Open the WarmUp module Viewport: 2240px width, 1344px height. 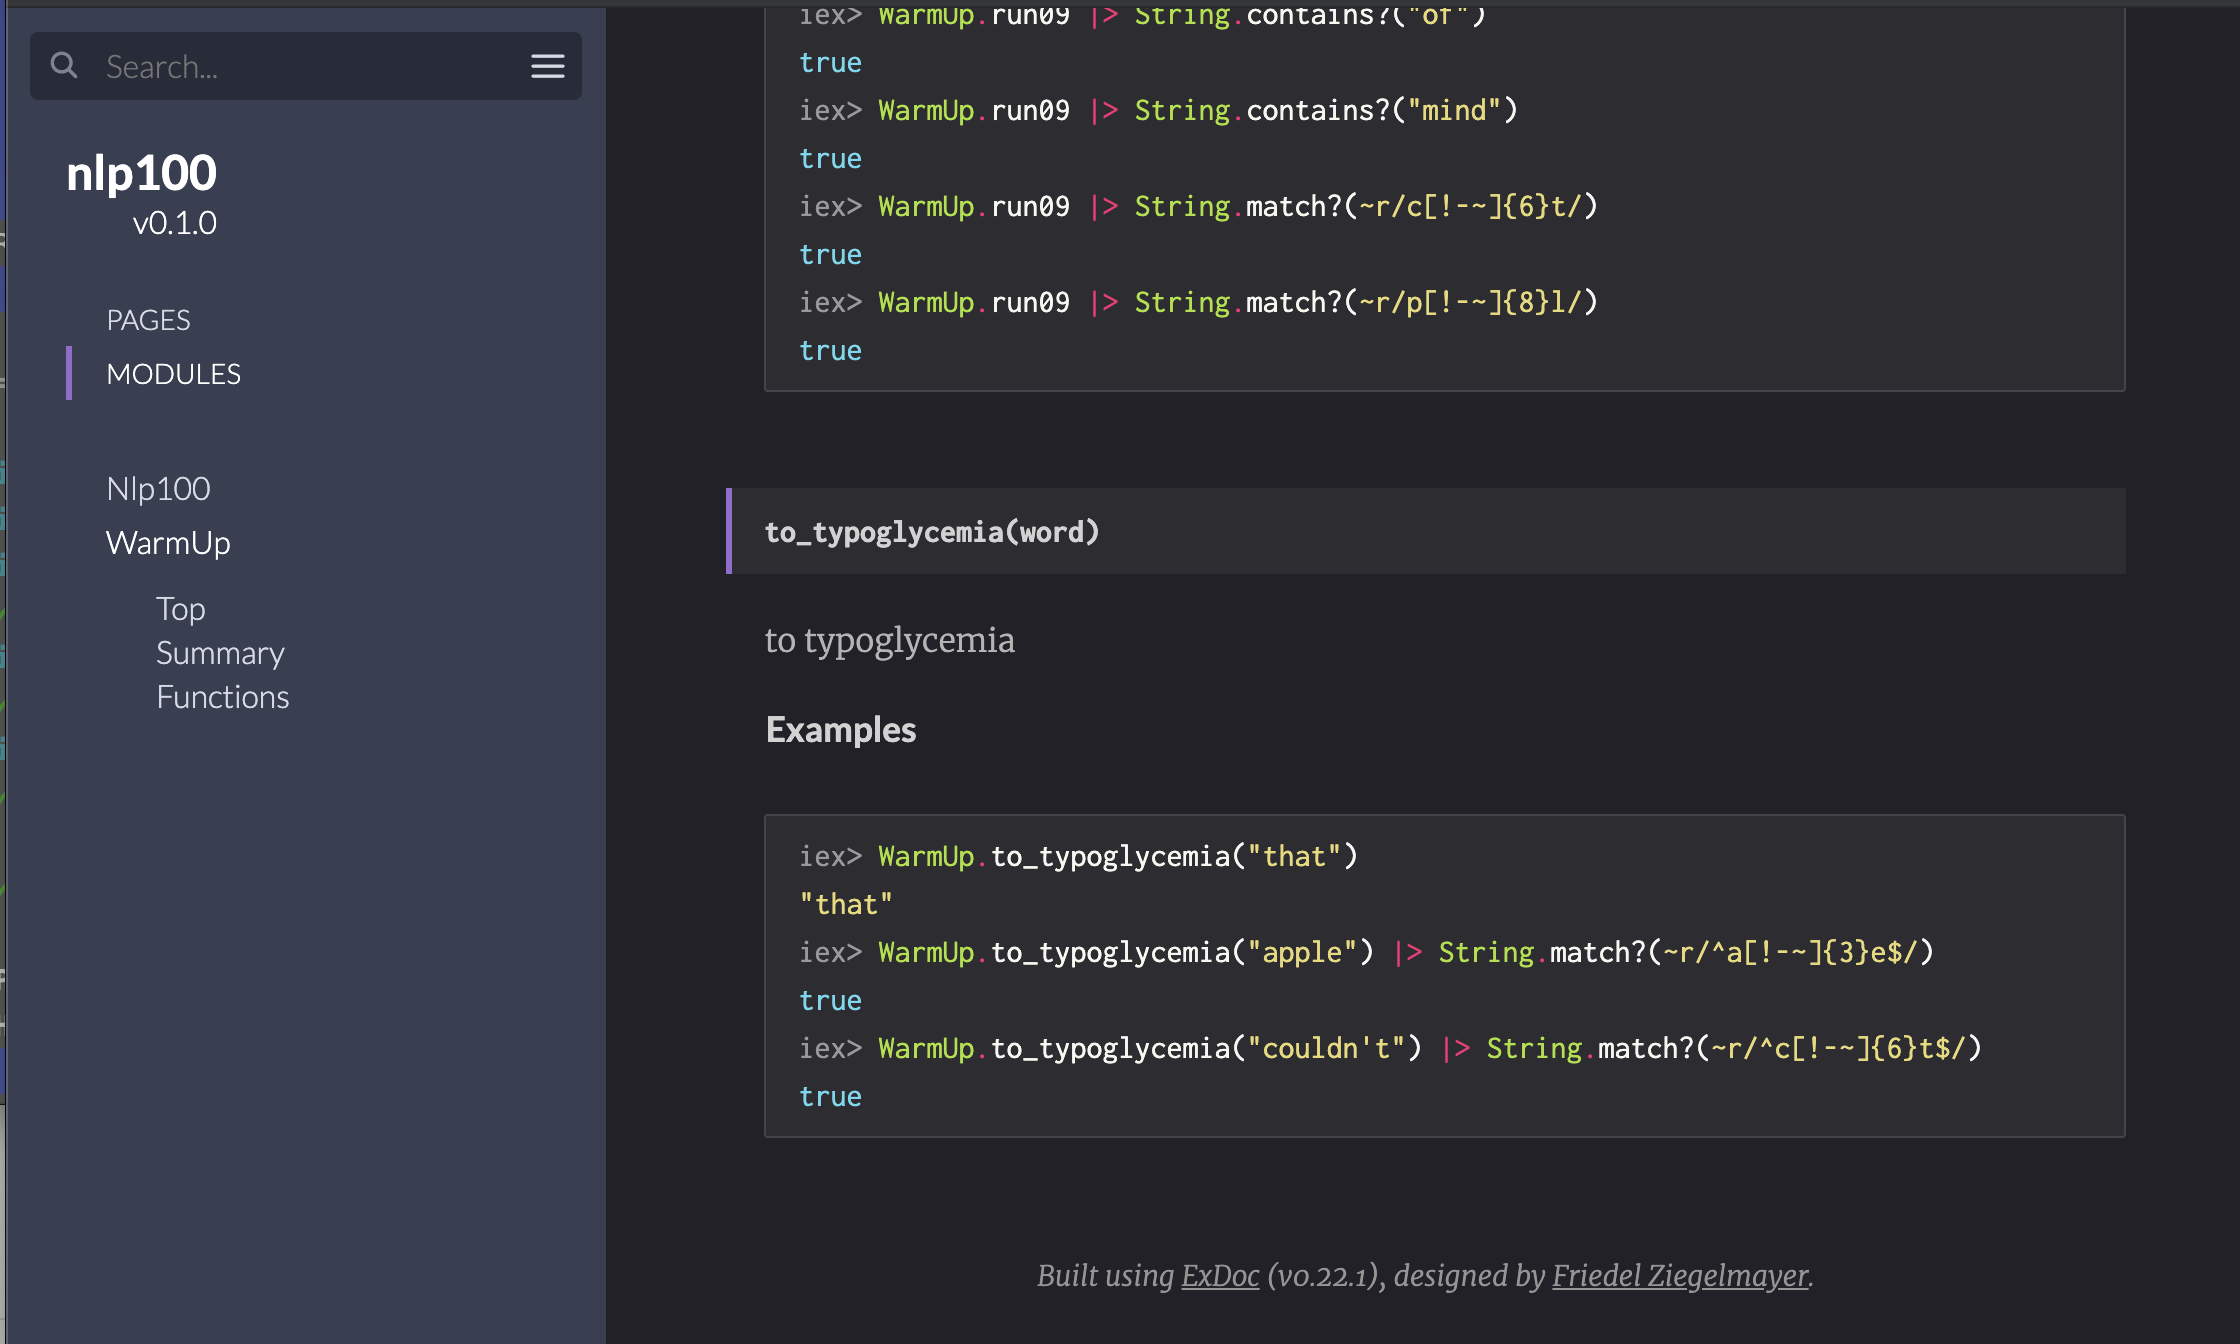point(168,543)
